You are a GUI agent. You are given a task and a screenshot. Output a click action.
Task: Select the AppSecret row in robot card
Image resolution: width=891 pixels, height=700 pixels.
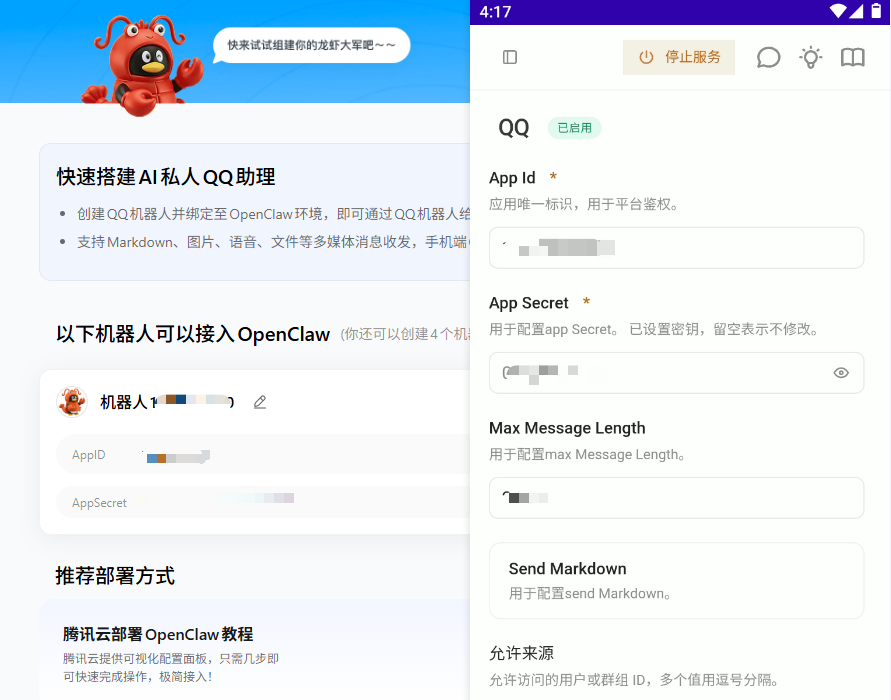(263, 502)
